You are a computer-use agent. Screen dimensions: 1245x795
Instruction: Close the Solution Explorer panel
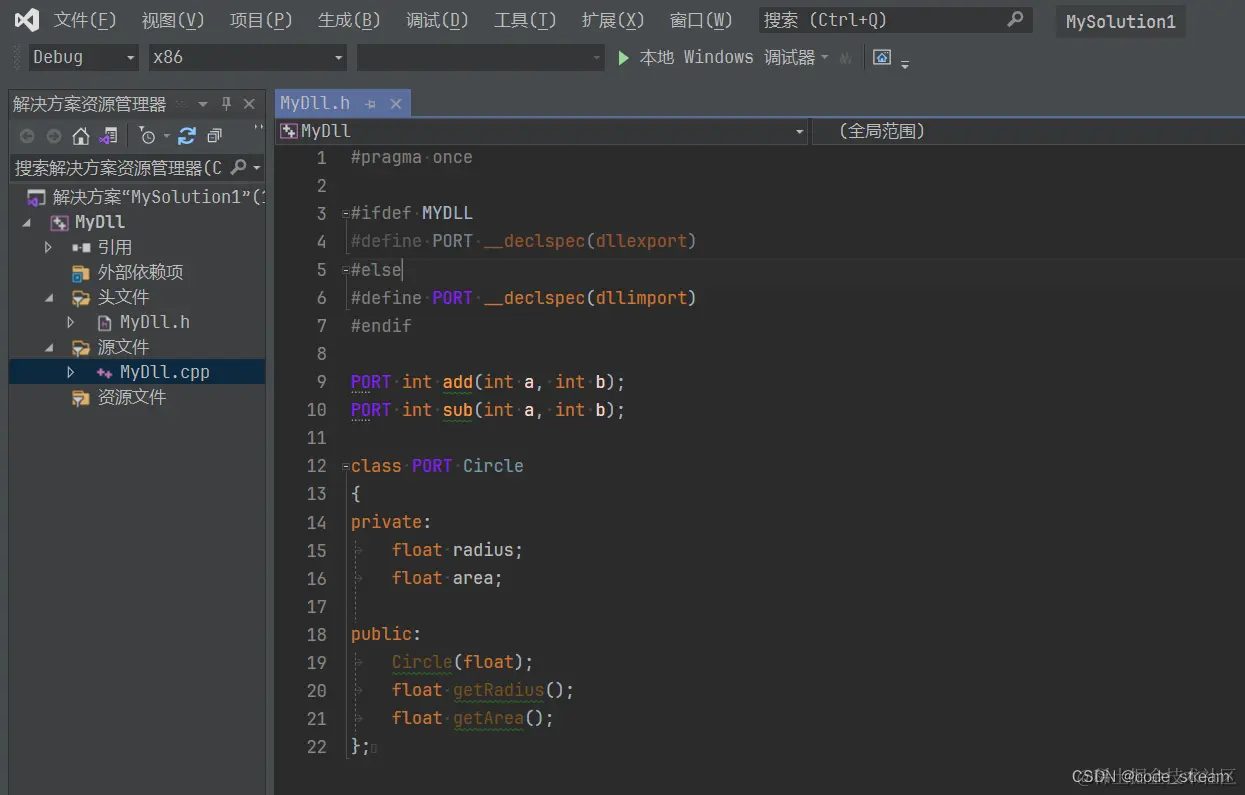249,104
